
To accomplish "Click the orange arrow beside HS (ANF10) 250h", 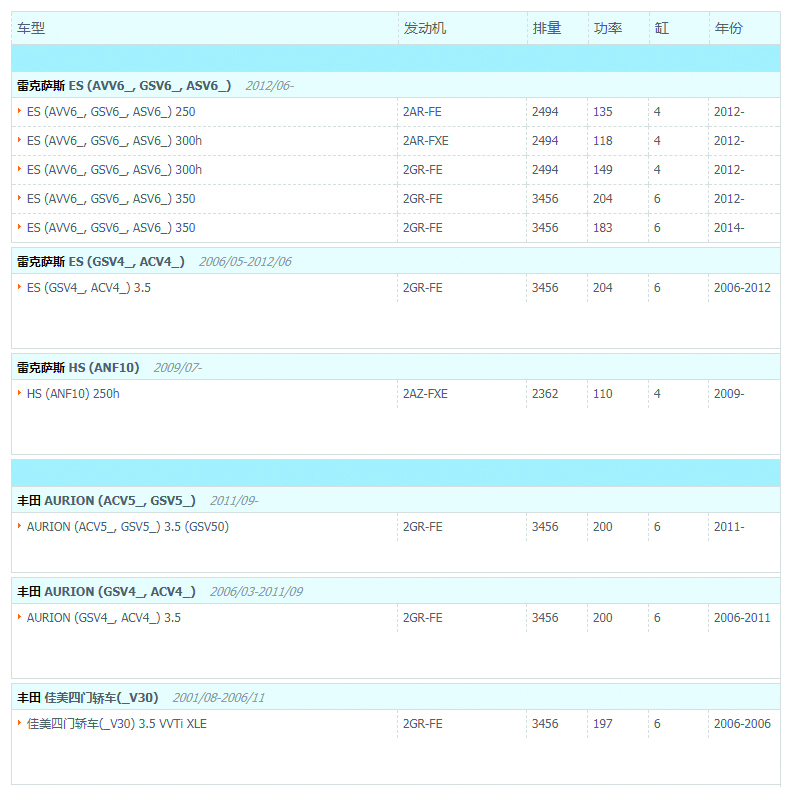I will point(19,392).
